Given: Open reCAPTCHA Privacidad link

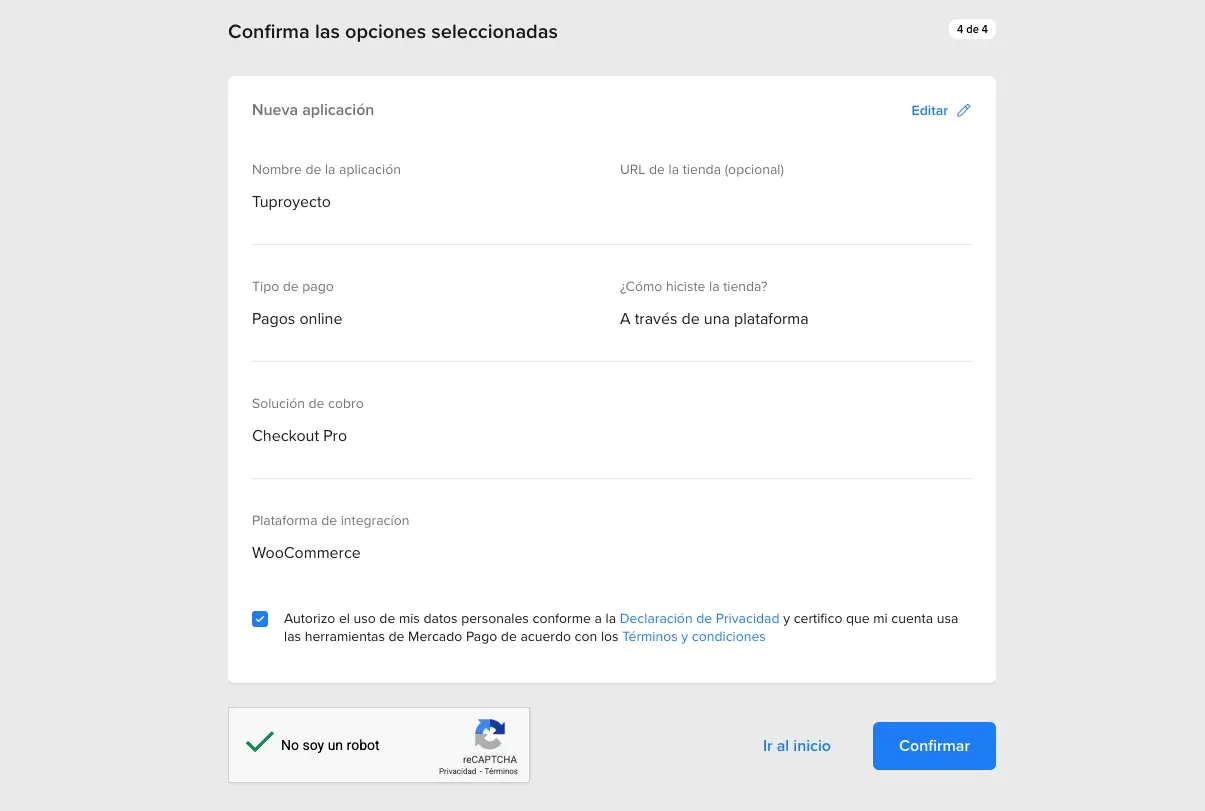Looking at the screenshot, I should (457, 772).
